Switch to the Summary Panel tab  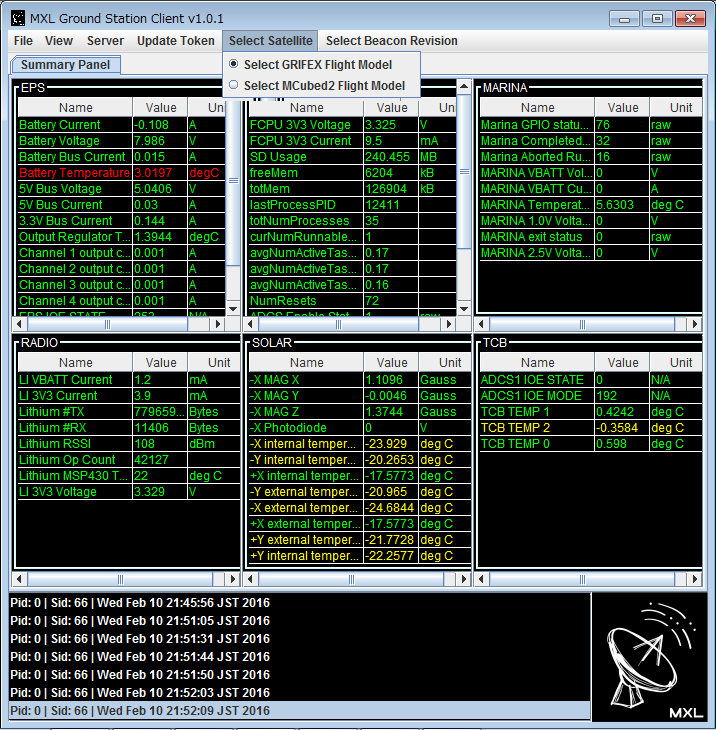click(65, 65)
